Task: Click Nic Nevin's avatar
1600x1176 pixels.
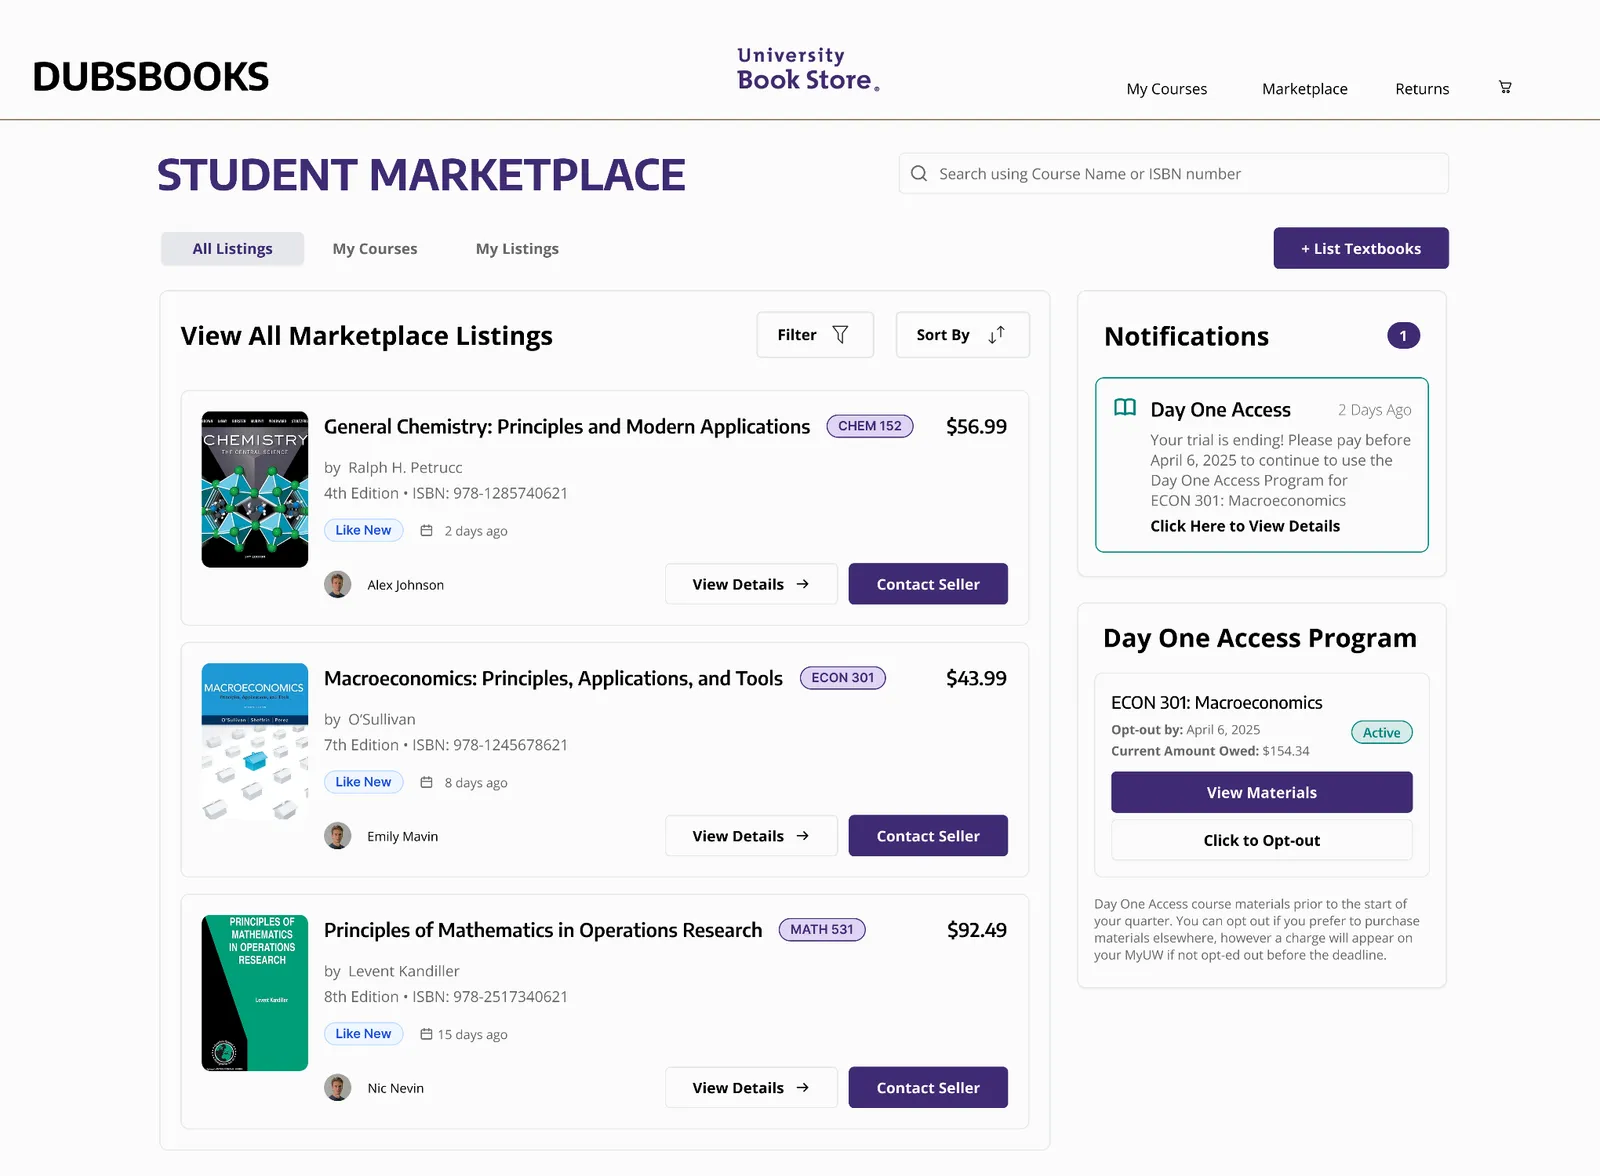Action: point(338,1088)
